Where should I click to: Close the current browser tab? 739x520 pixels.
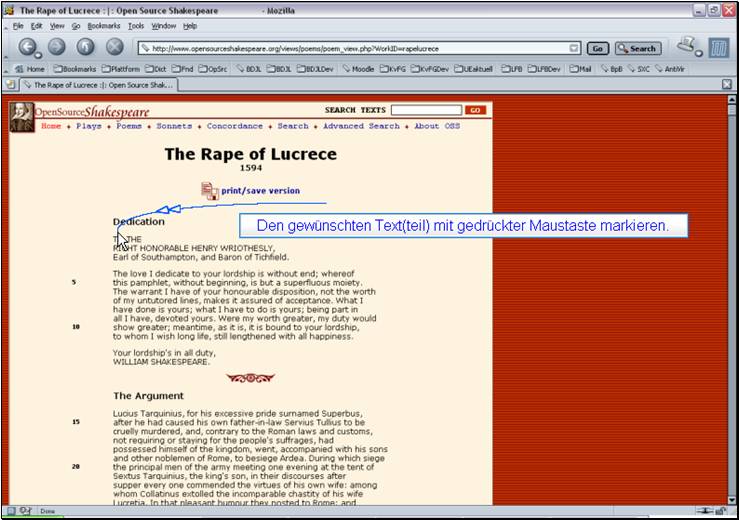tap(727, 85)
